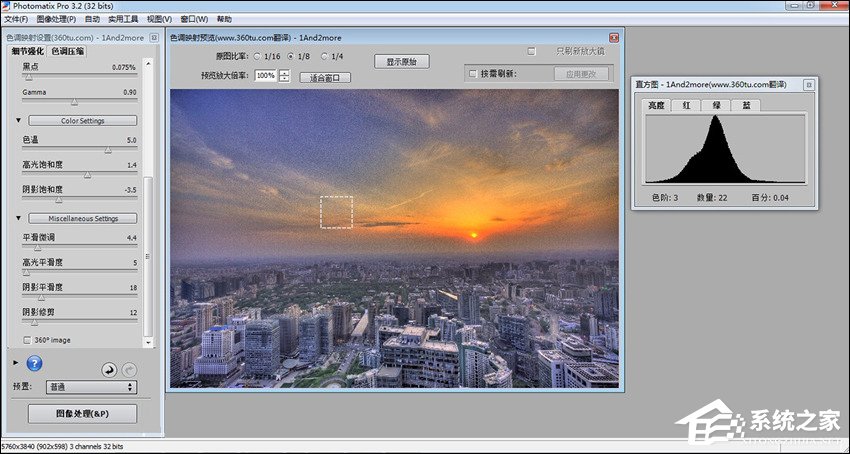Click the grayed-out redo arrow icon
This screenshot has height=454, width=850.
pos(129,370)
